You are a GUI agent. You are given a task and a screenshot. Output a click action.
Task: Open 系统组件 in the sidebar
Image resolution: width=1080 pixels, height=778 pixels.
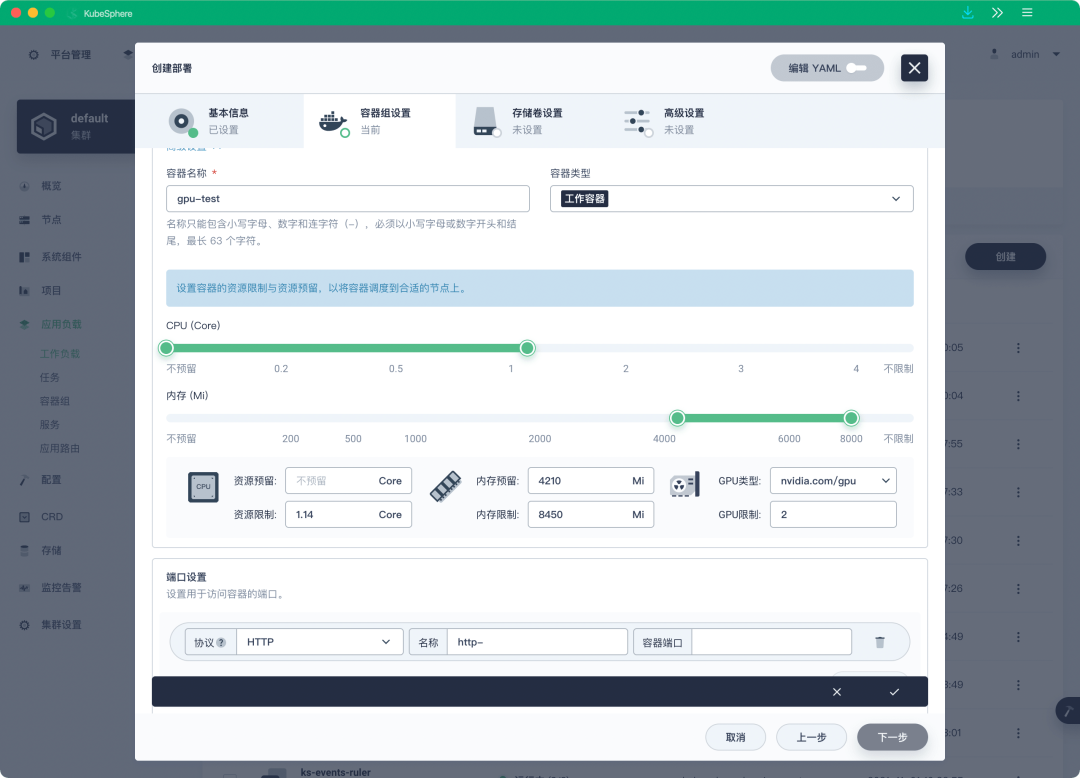tap(50, 257)
